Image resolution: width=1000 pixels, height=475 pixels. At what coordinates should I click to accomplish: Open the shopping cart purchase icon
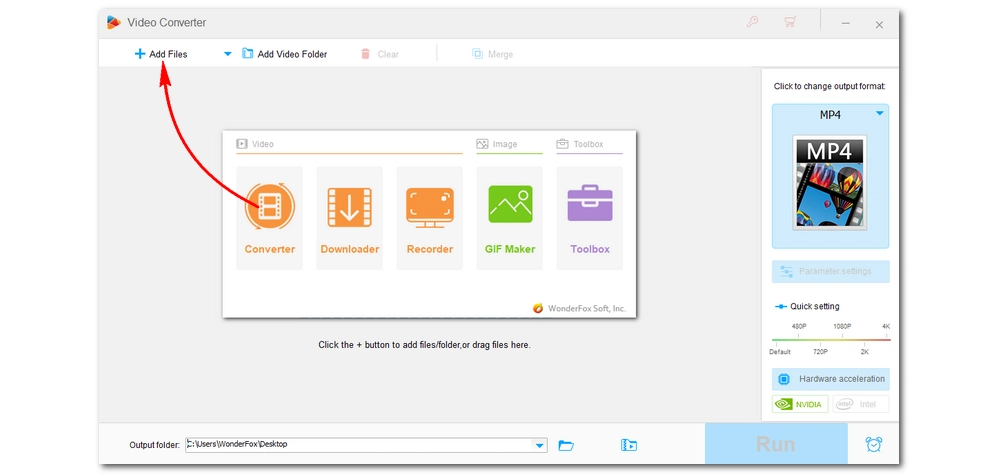click(x=790, y=23)
